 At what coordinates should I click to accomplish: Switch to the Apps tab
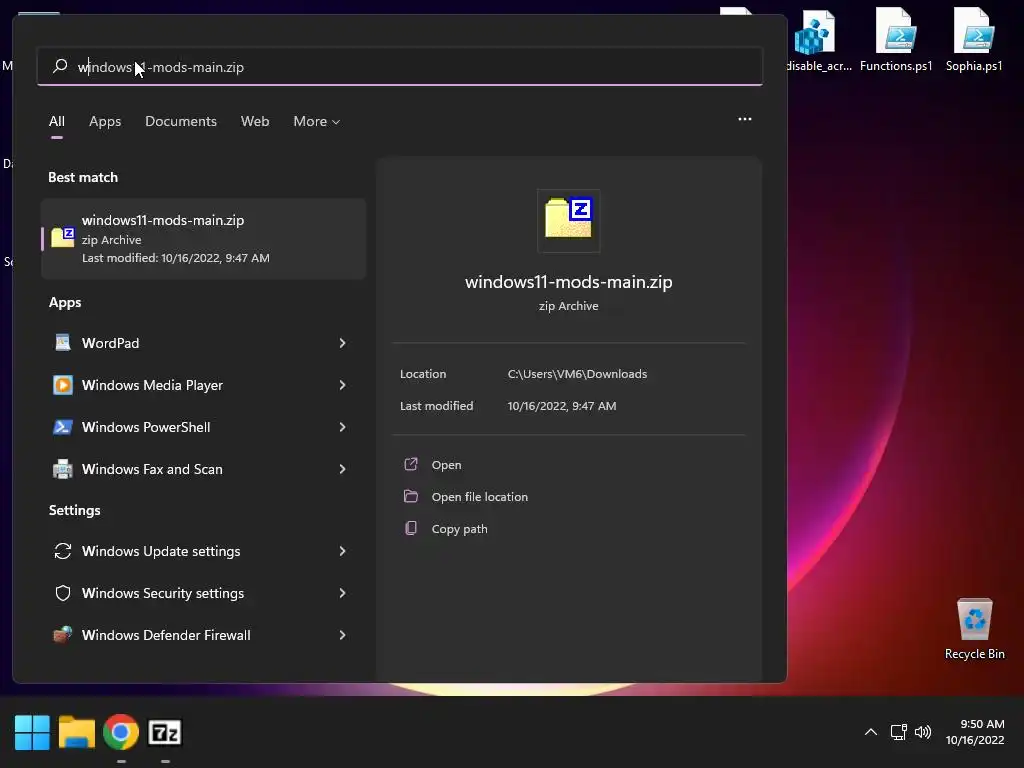tap(105, 121)
